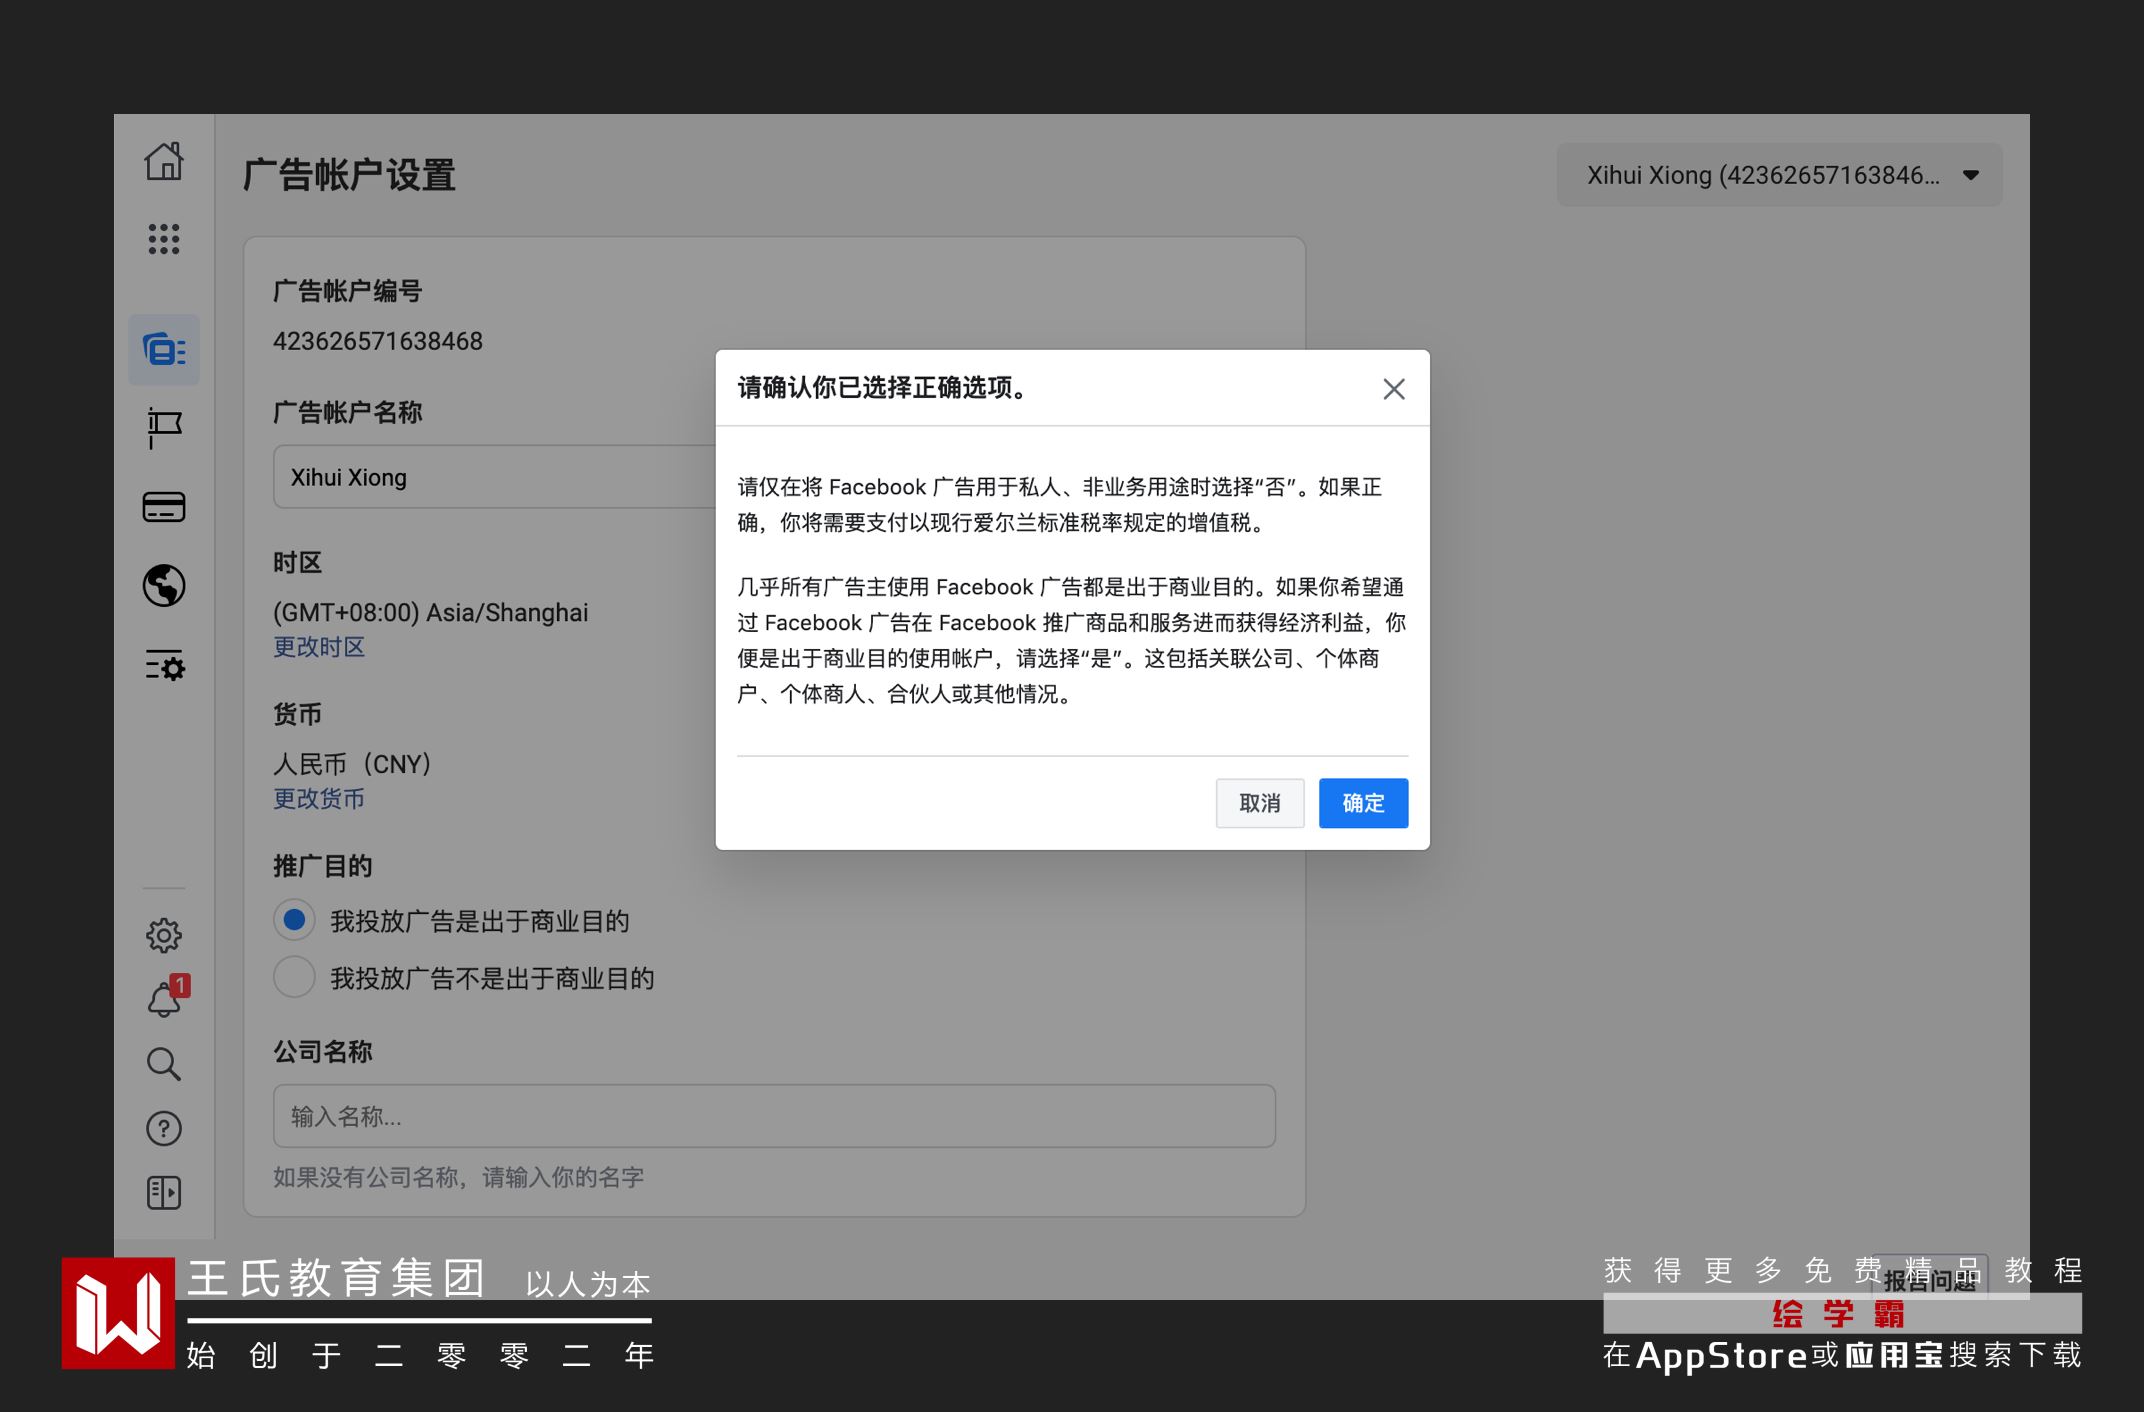Toggle the sidebar collapse panel icon
The width and height of the screenshot is (2144, 1412).
(x=164, y=1192)
